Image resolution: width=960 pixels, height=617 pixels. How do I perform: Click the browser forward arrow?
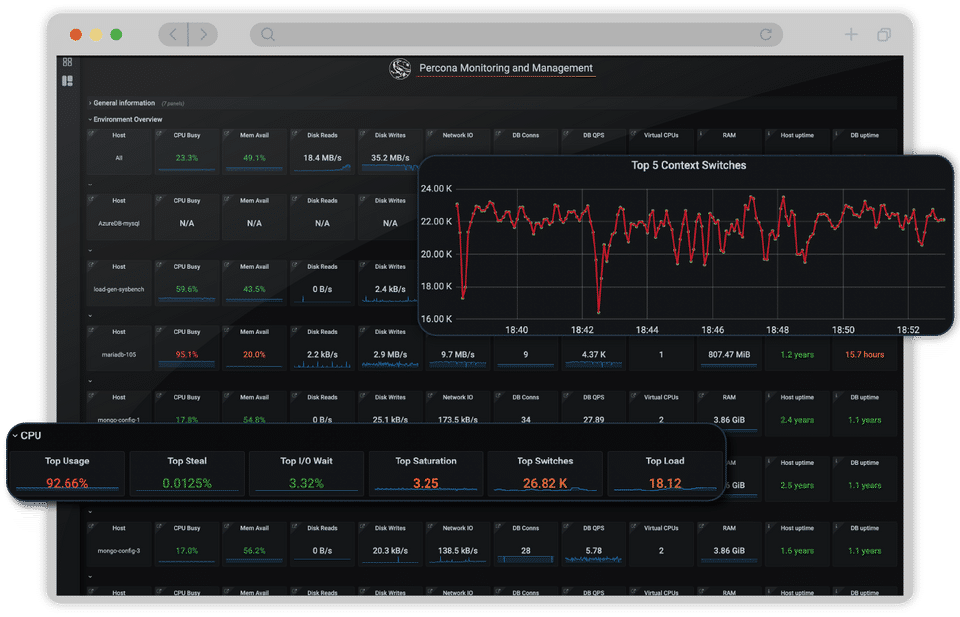(x=203, y=34)
